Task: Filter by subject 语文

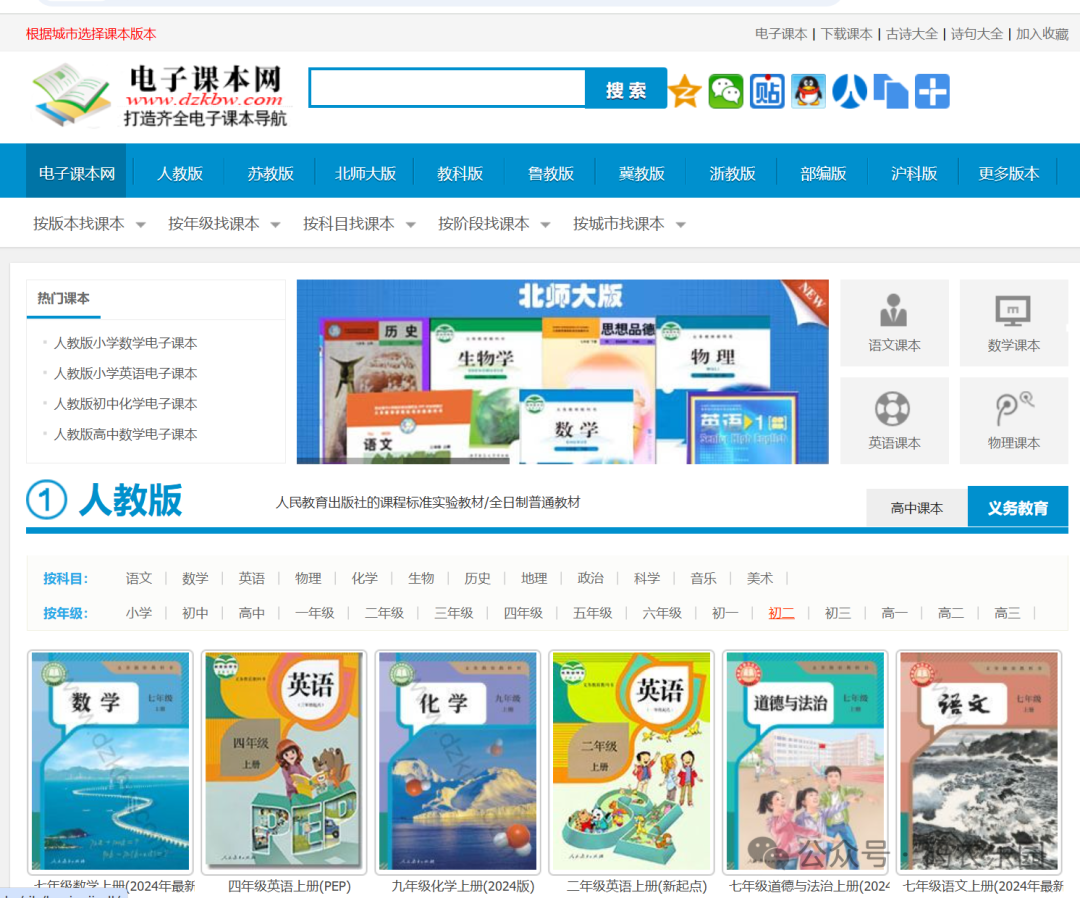Action: (138, 578)
